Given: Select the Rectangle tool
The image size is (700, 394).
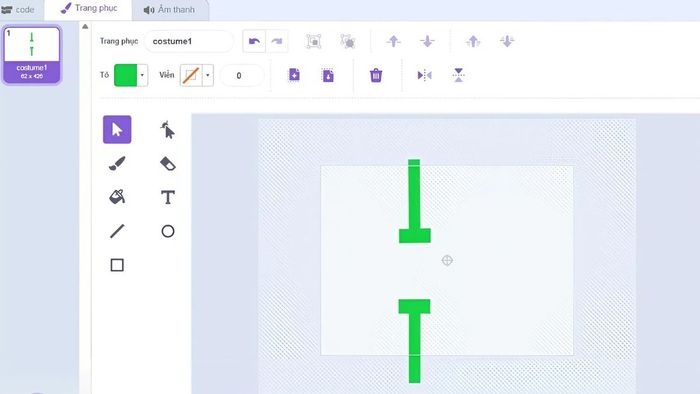Looking at the screenshot, I should (117, 265).
